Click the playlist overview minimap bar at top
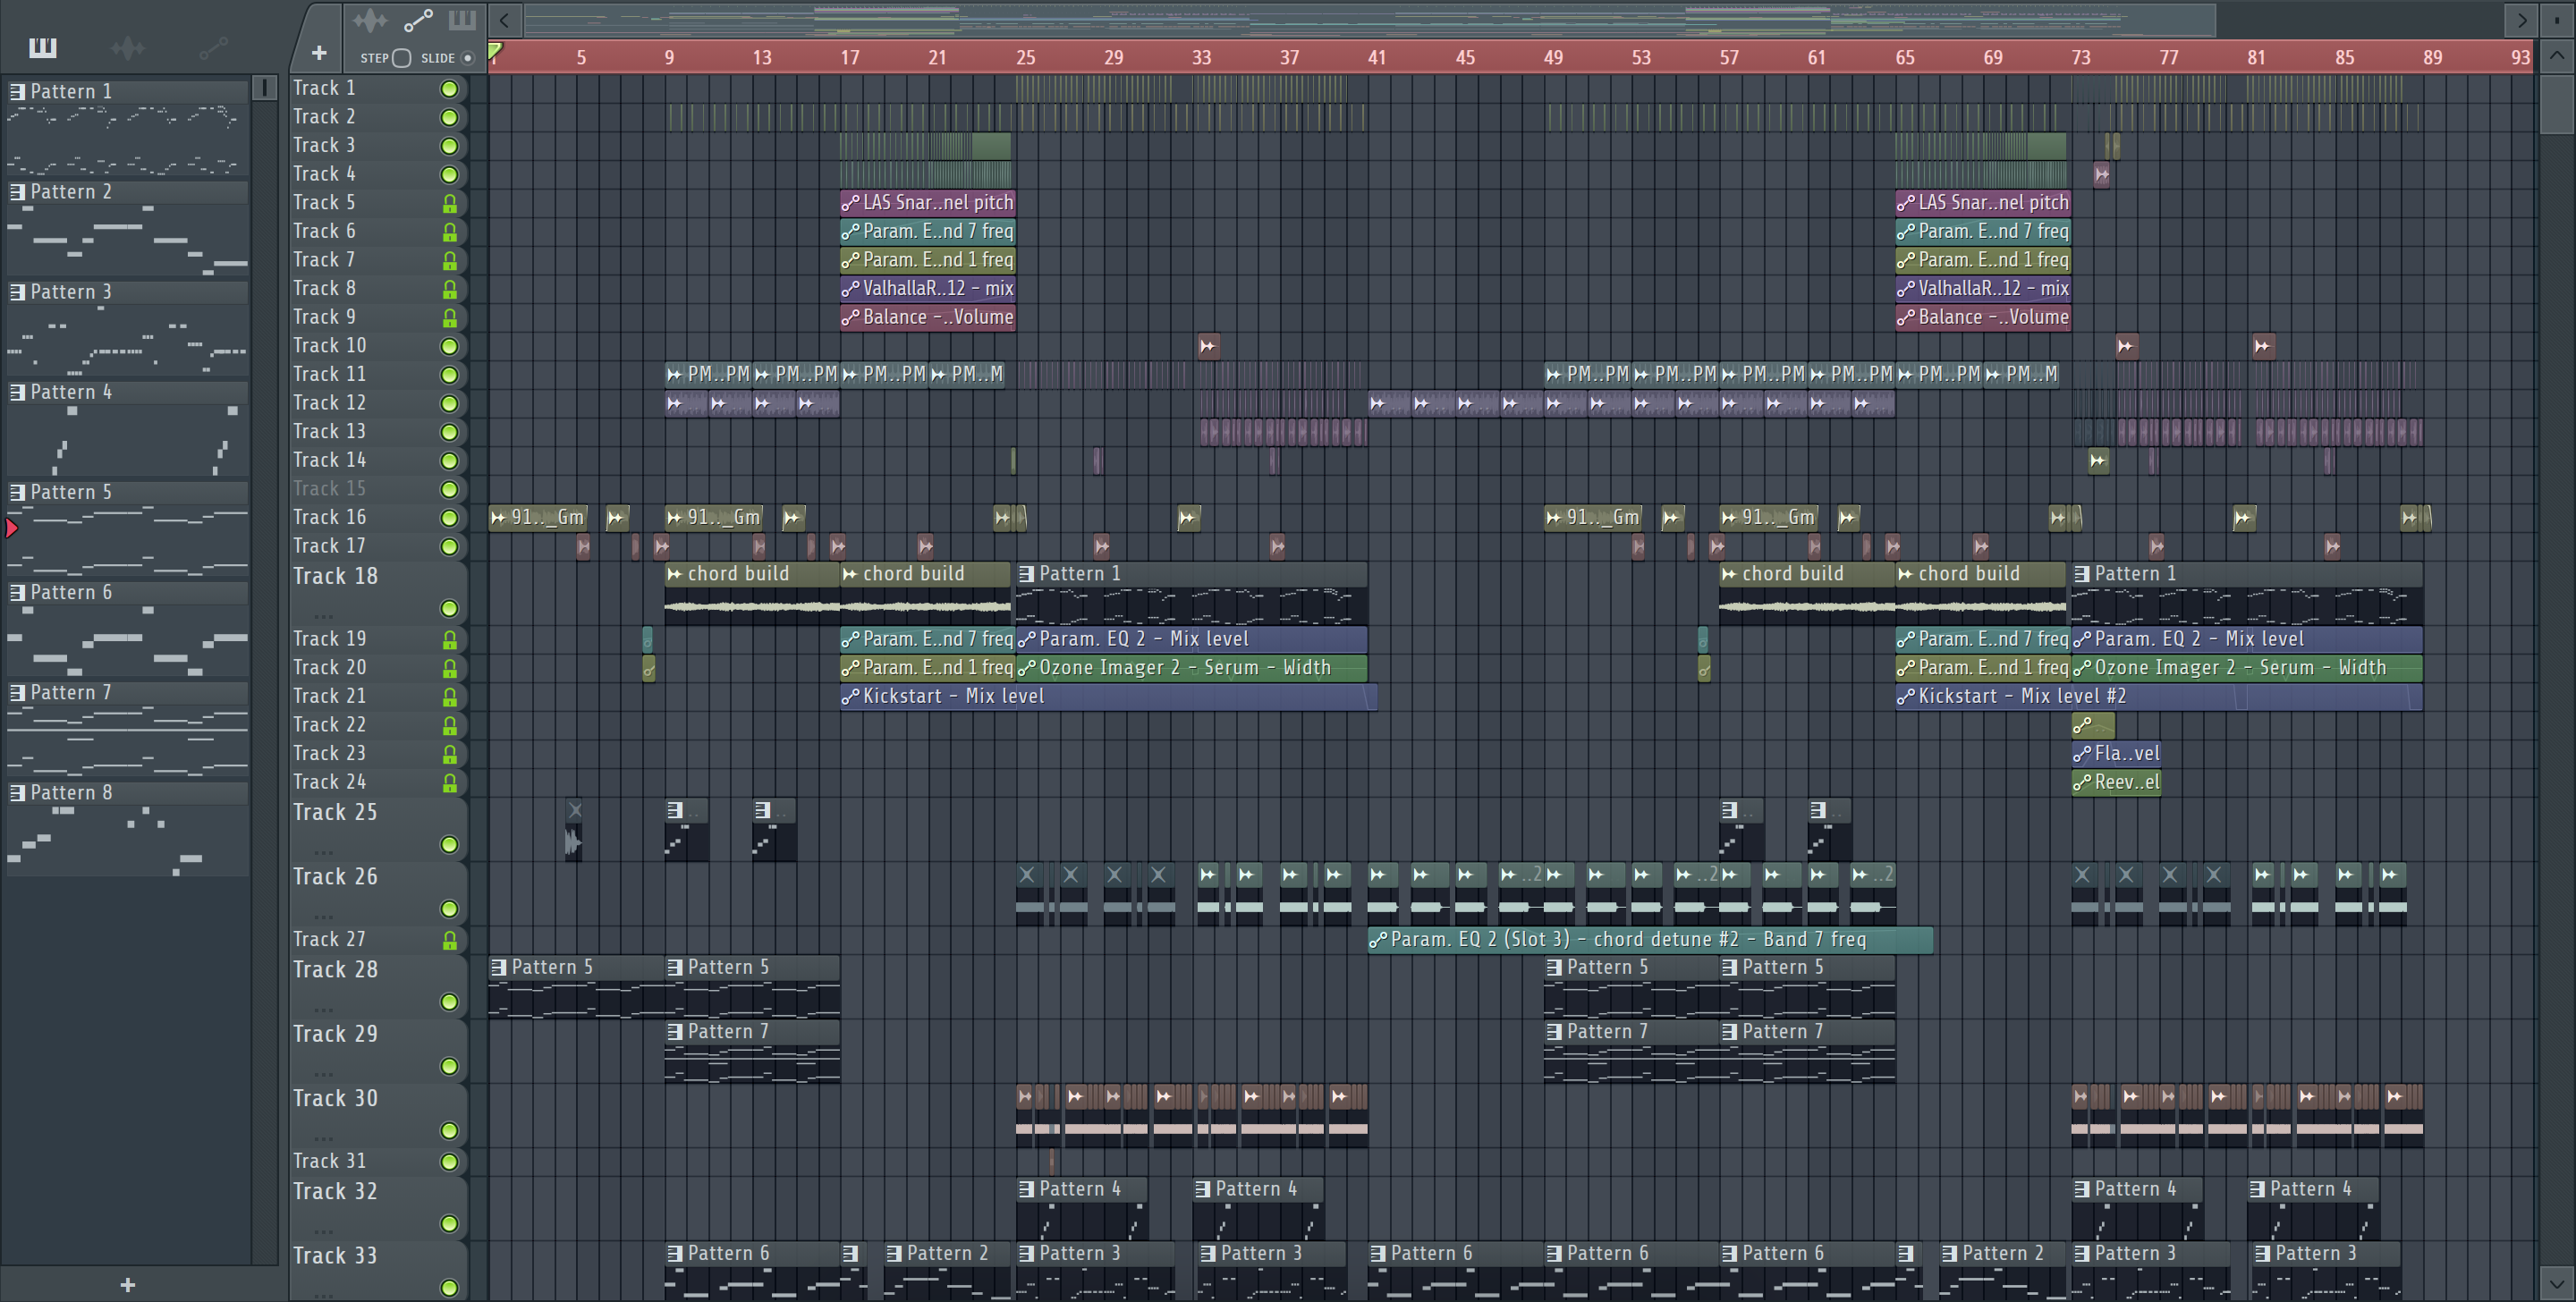 click(x=1370, y=19)
